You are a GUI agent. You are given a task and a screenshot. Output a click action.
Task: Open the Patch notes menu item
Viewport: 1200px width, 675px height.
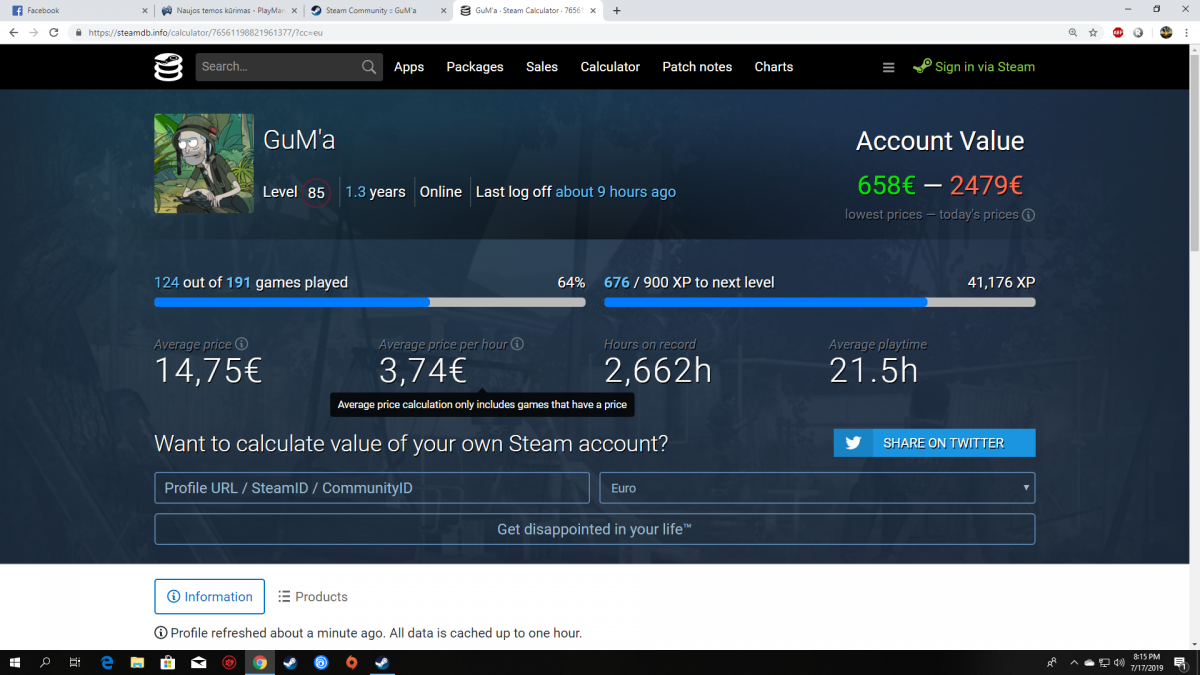(x=697, y=67)
